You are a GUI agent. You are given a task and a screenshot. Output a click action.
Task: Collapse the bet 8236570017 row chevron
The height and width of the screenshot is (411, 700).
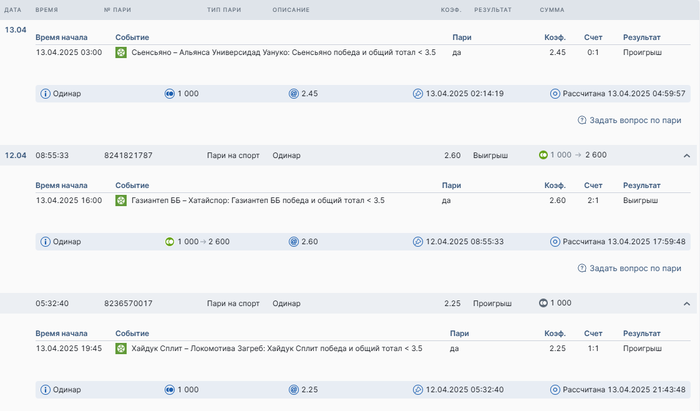(x=686, y=303)
